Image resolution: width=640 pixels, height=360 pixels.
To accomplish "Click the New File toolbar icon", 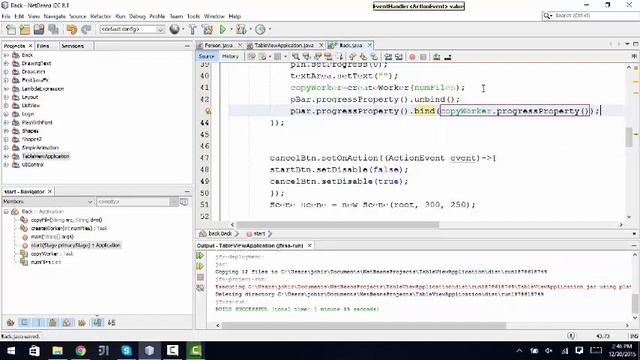I will pyautogui.click(x=11, y=29).
